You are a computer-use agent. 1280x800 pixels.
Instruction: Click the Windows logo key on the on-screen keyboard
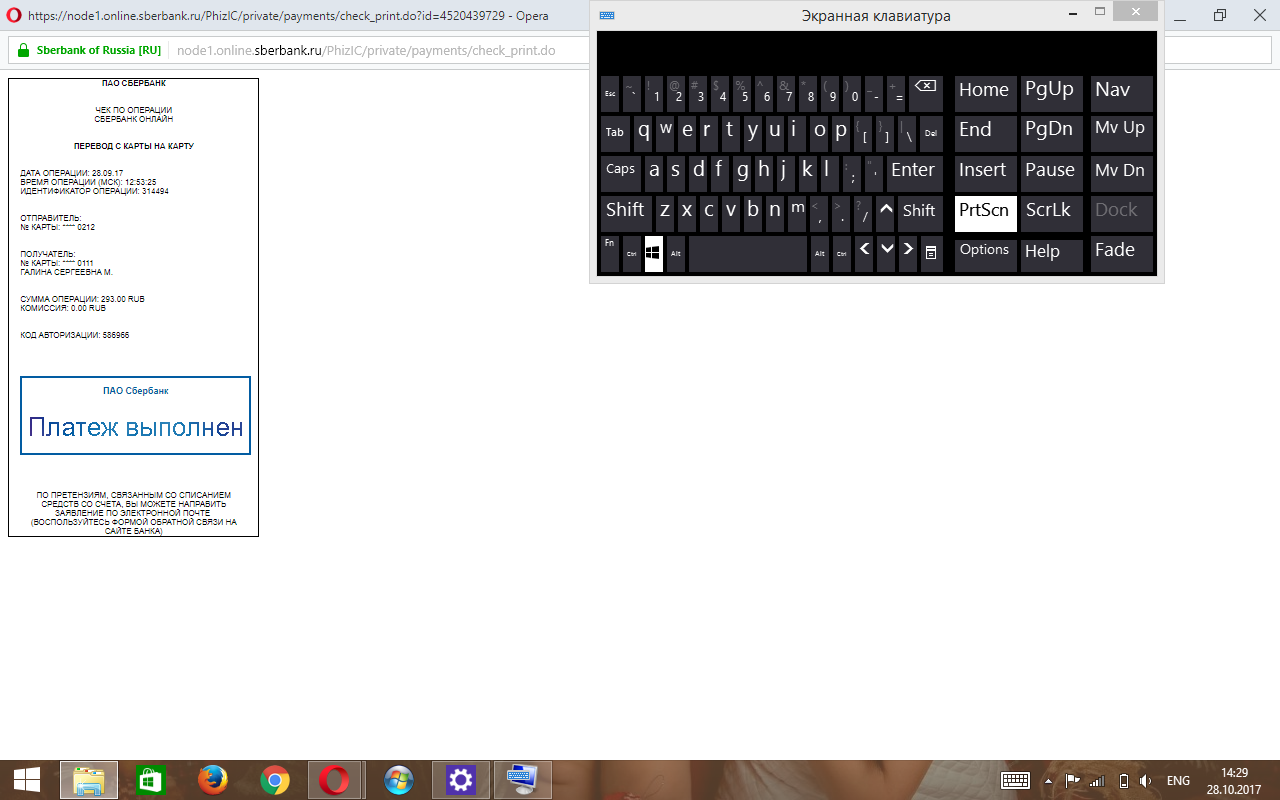pyautogui.click(x=654, y=254)
